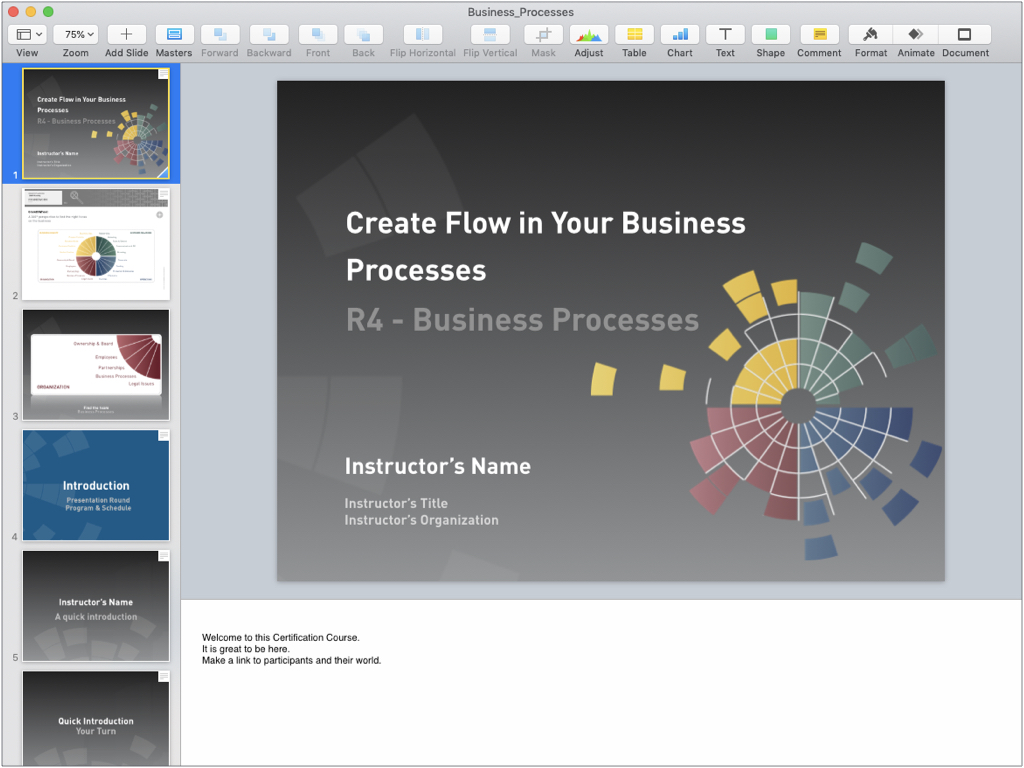
Task: Open the Adjust image histogram tool
Action: 588,35
